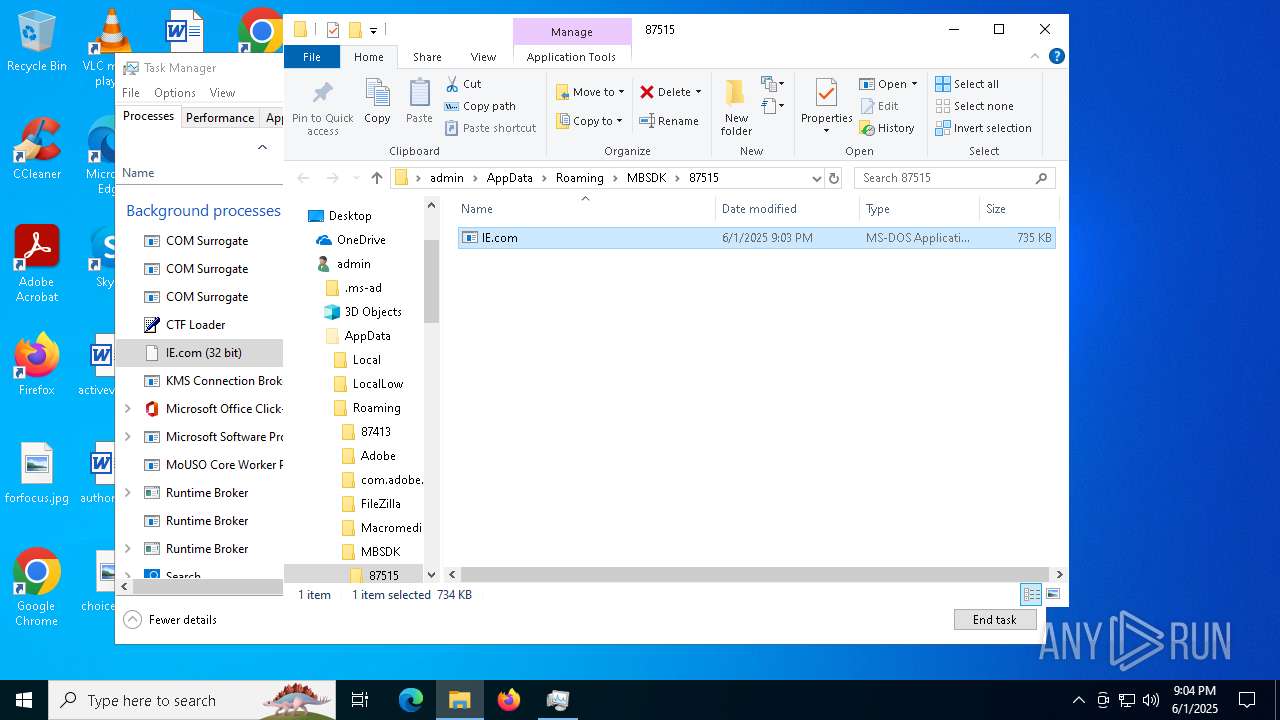Switch to the Share ribbon tab

pos(427,57)
